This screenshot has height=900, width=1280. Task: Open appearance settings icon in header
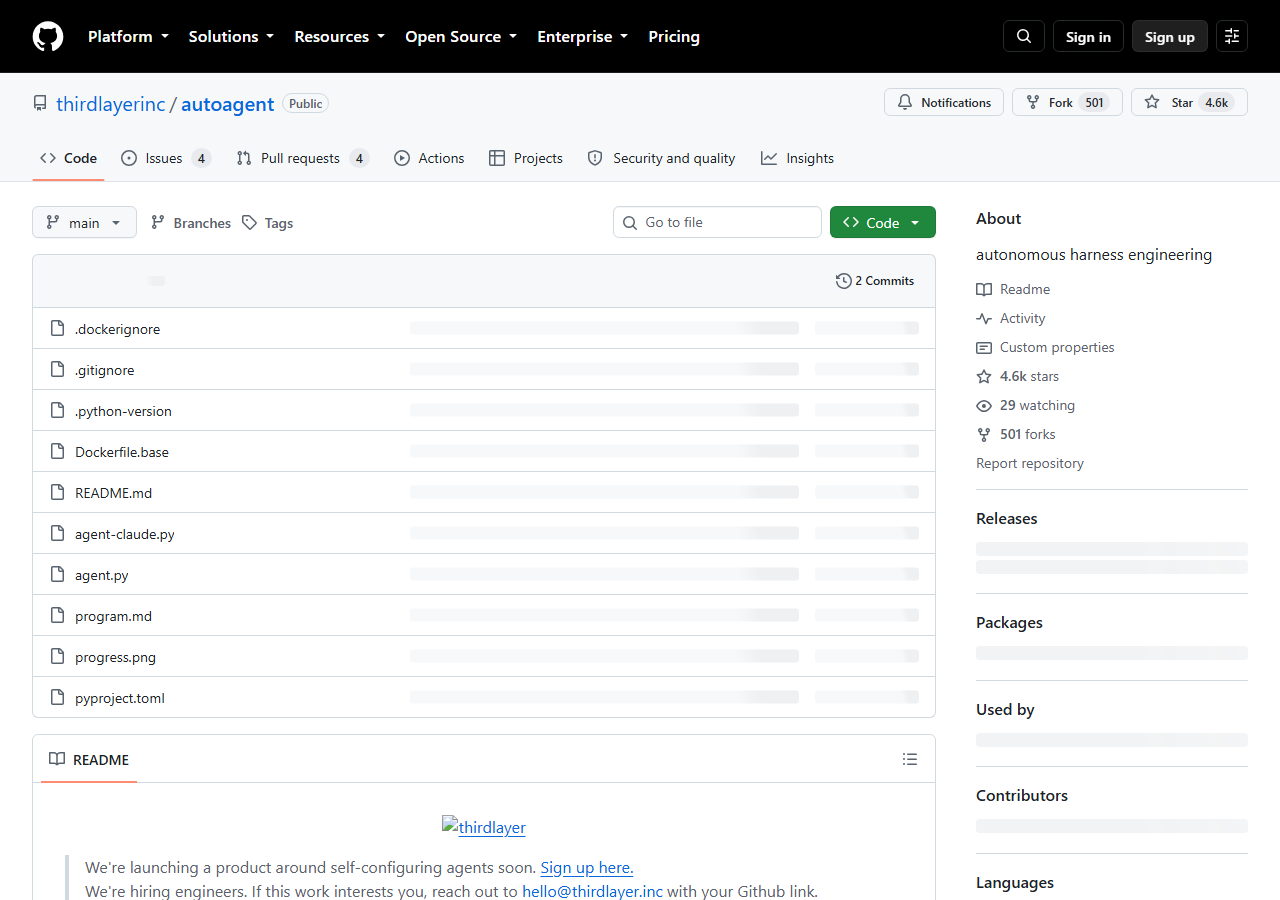(x=1232, y=37)
